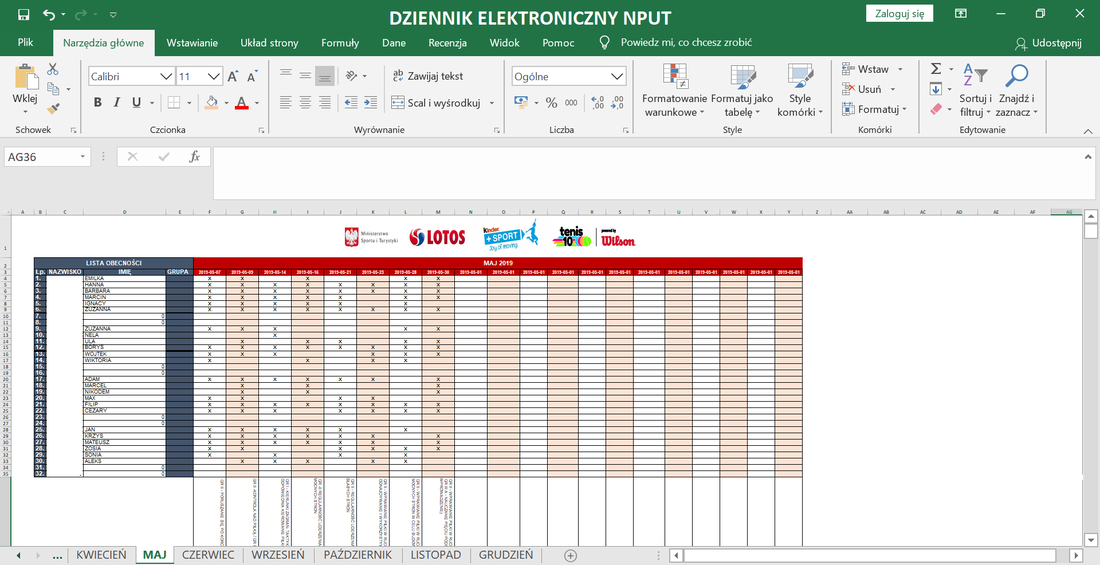Click the increase indent icon
This screenshot has height=565, width=1100.
(371, 103)
